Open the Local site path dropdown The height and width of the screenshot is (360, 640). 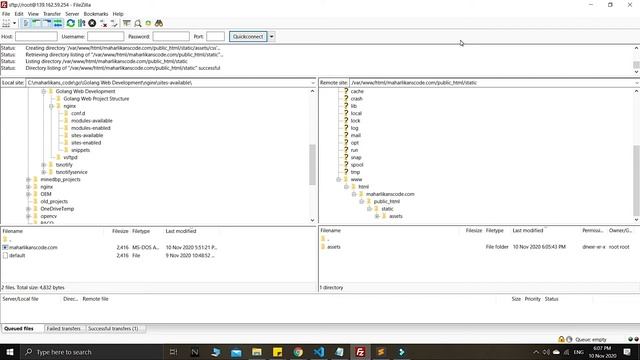tap(313, 82)
